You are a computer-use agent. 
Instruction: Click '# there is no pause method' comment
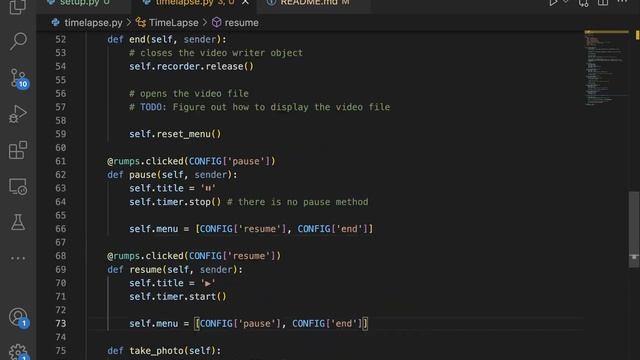click(298, 202)
